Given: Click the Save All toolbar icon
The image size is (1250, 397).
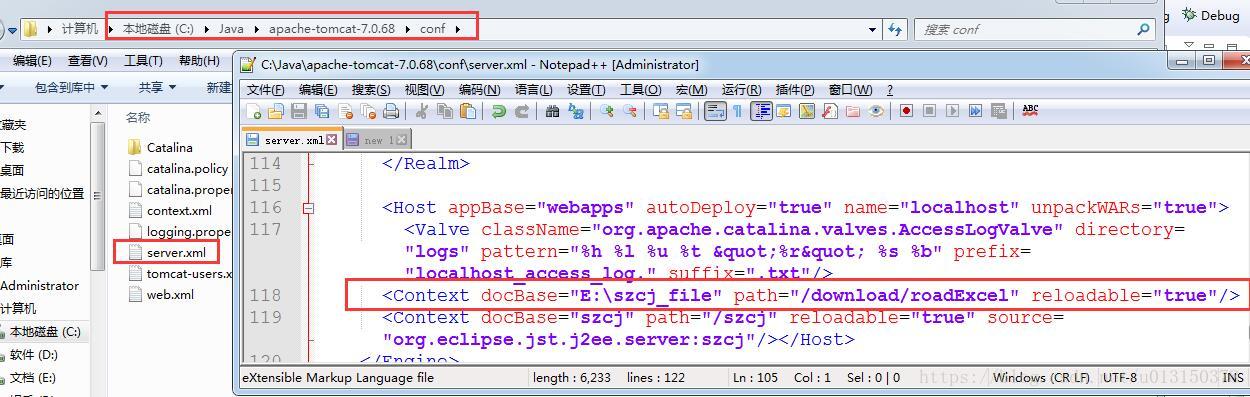Looking at the screenshot, I should coord(322,111).
